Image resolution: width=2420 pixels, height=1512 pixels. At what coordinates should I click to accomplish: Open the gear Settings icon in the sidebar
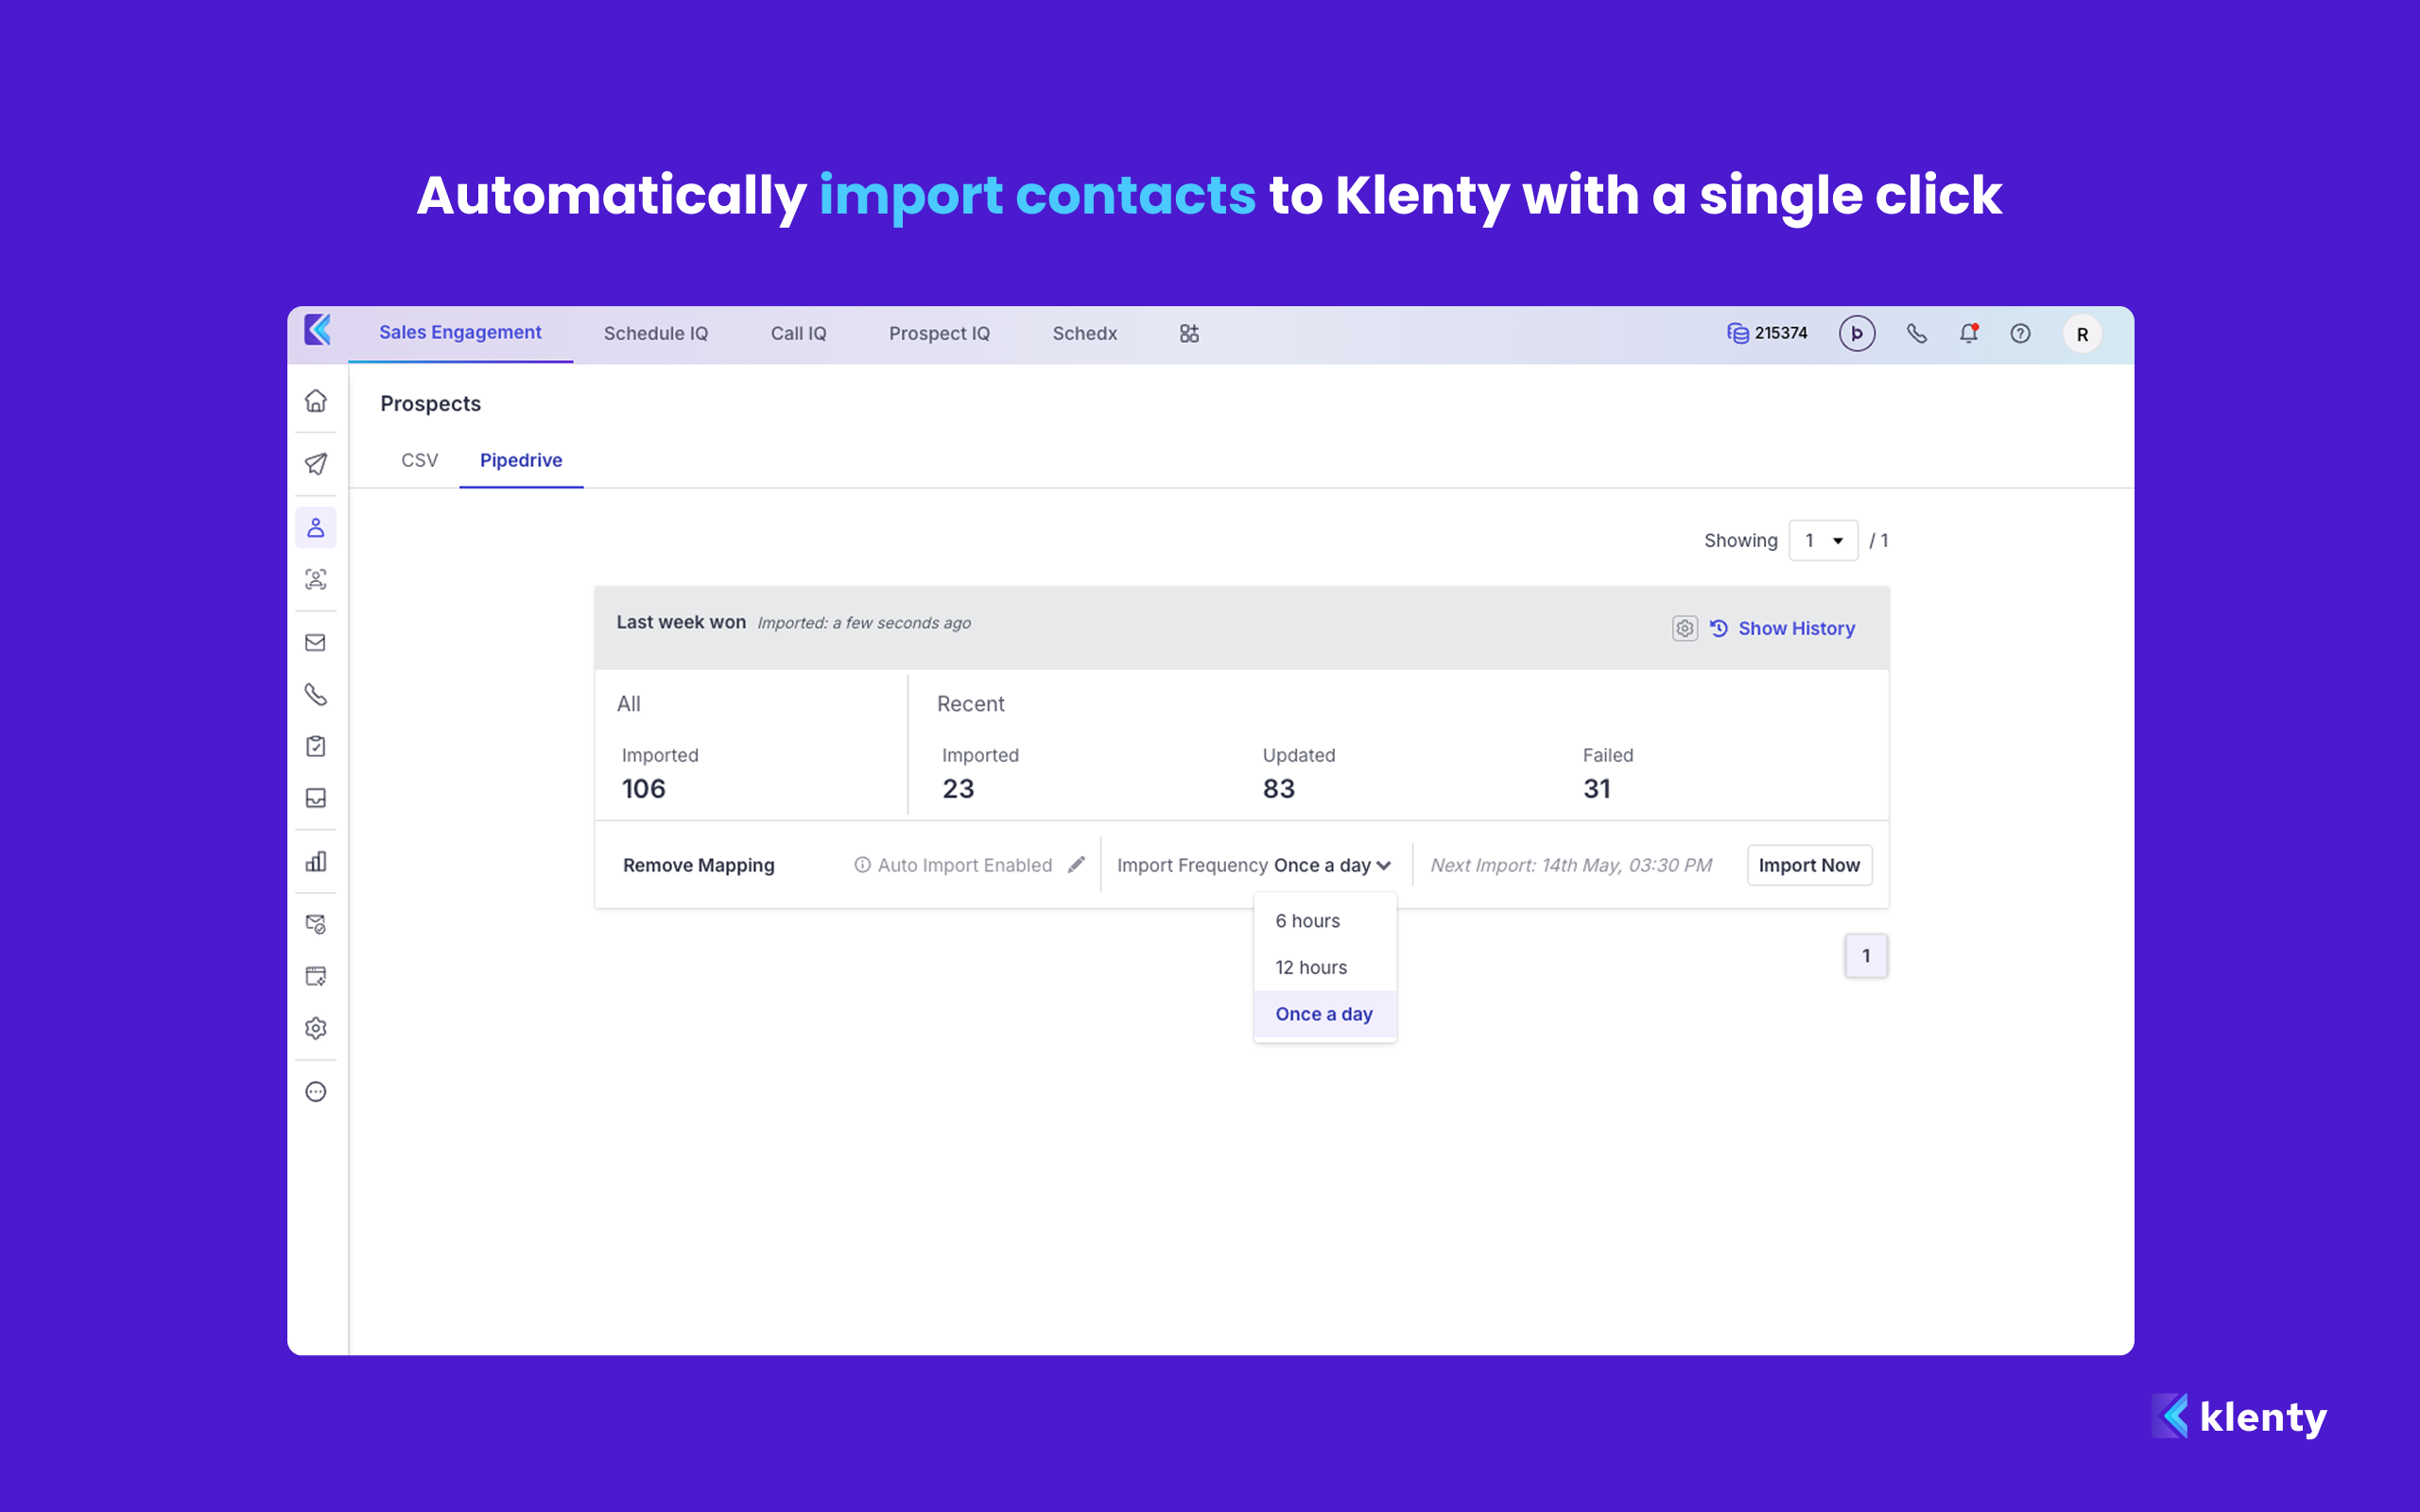click(316, 1028)
